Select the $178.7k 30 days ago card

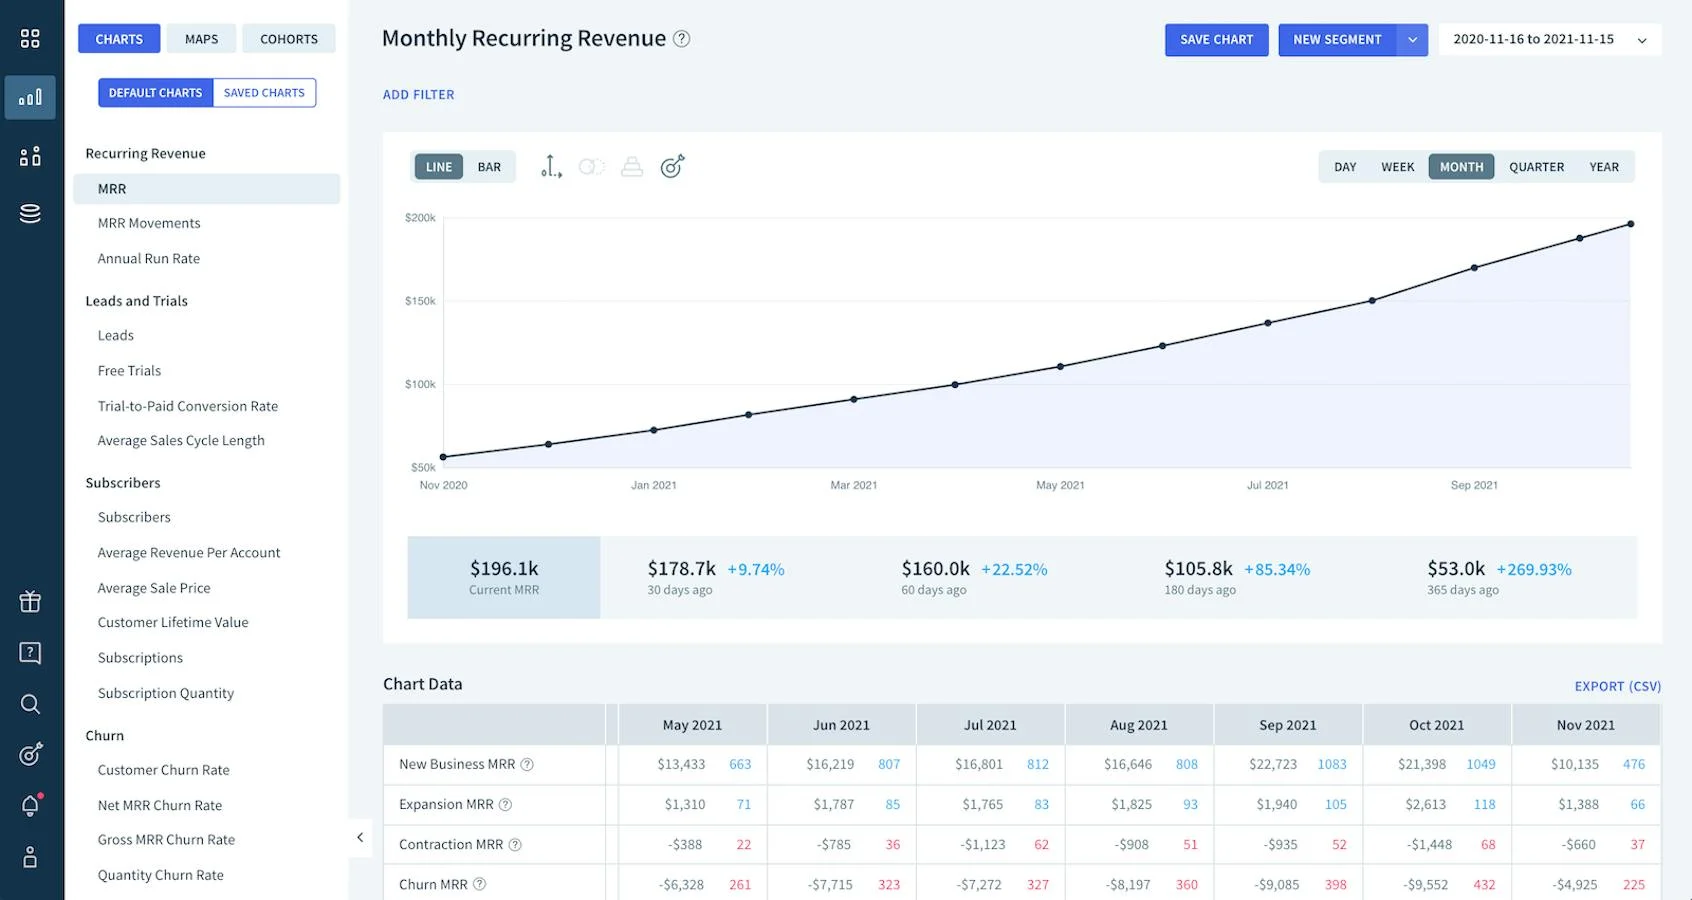[x=716, y=578]
